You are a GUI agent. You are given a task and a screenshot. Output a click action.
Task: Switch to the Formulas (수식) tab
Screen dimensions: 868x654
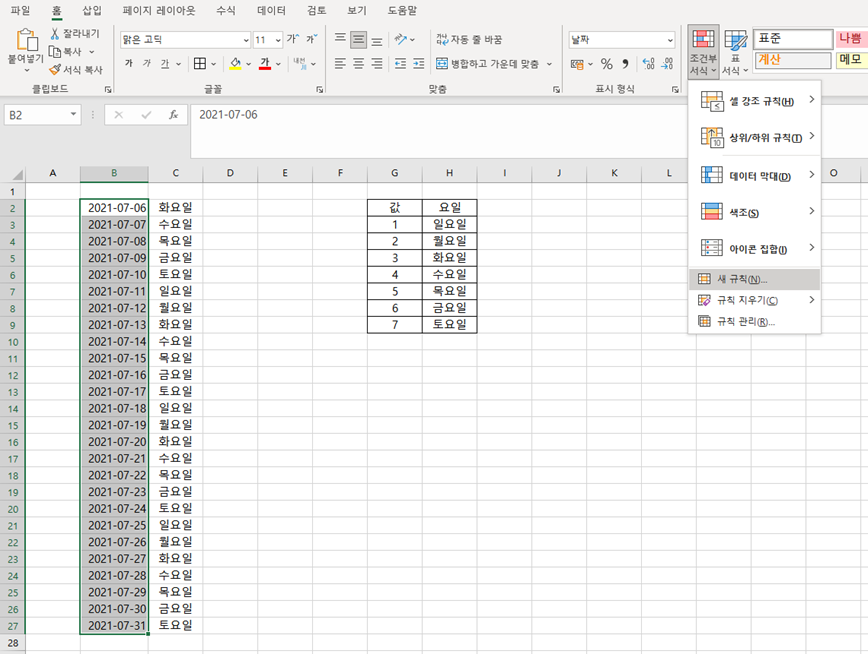[x=225, y=11]
